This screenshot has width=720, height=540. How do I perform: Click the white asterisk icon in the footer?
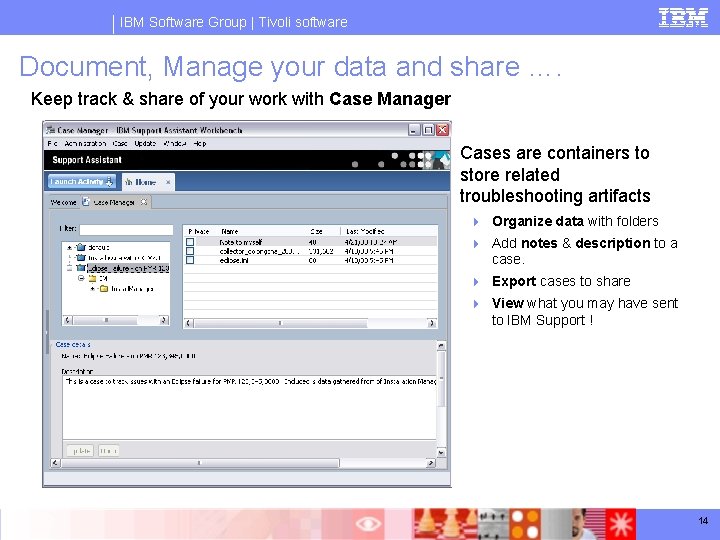[x=621, y=524]
